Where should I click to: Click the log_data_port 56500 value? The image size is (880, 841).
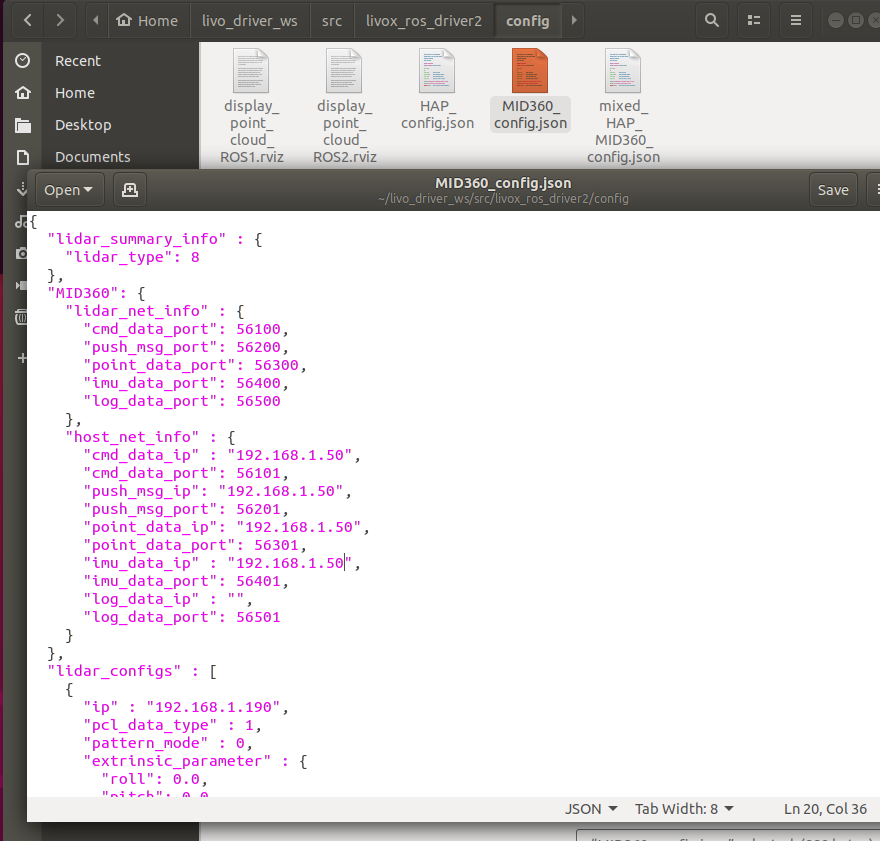[258, 401]
